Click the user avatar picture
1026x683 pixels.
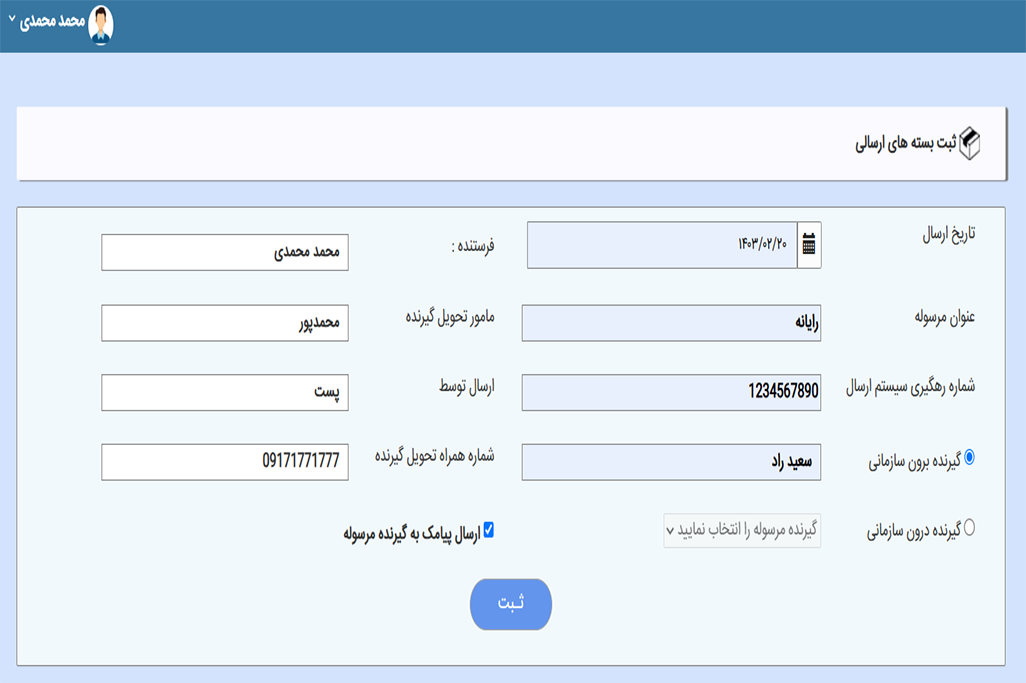pyautogui.click(x=101, y=24)
